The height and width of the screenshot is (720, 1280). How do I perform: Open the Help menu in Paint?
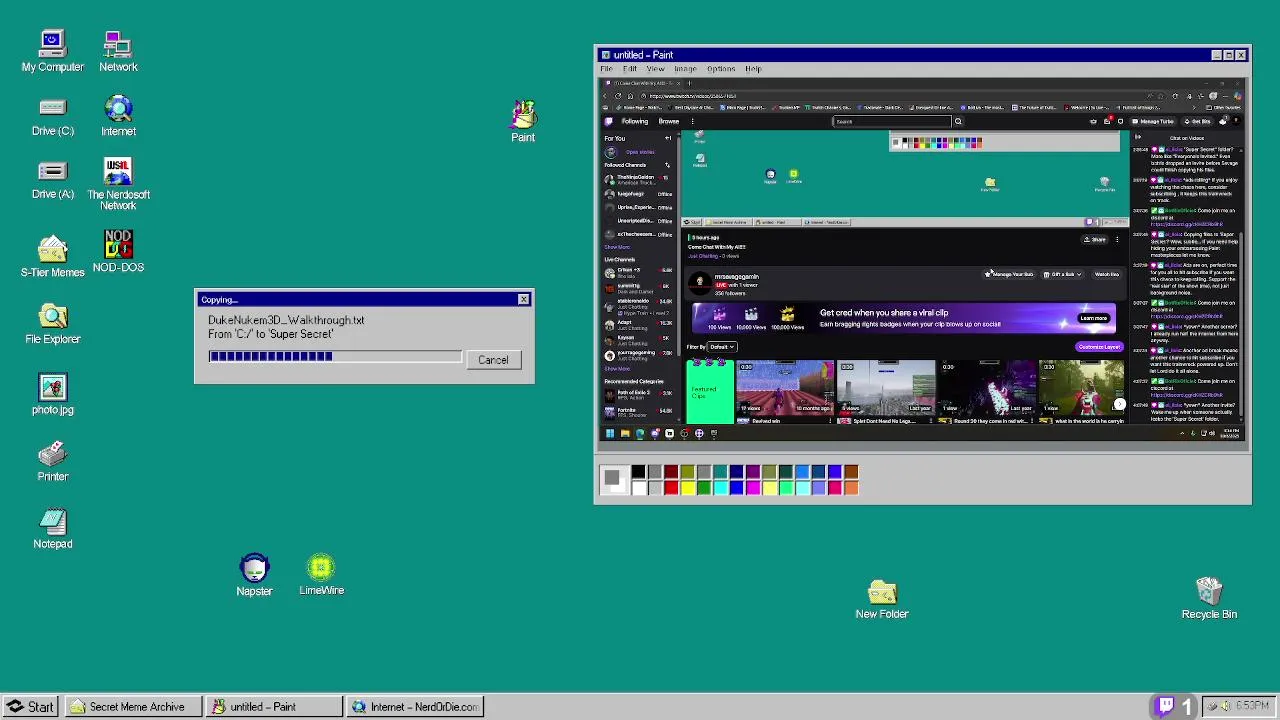752,69
